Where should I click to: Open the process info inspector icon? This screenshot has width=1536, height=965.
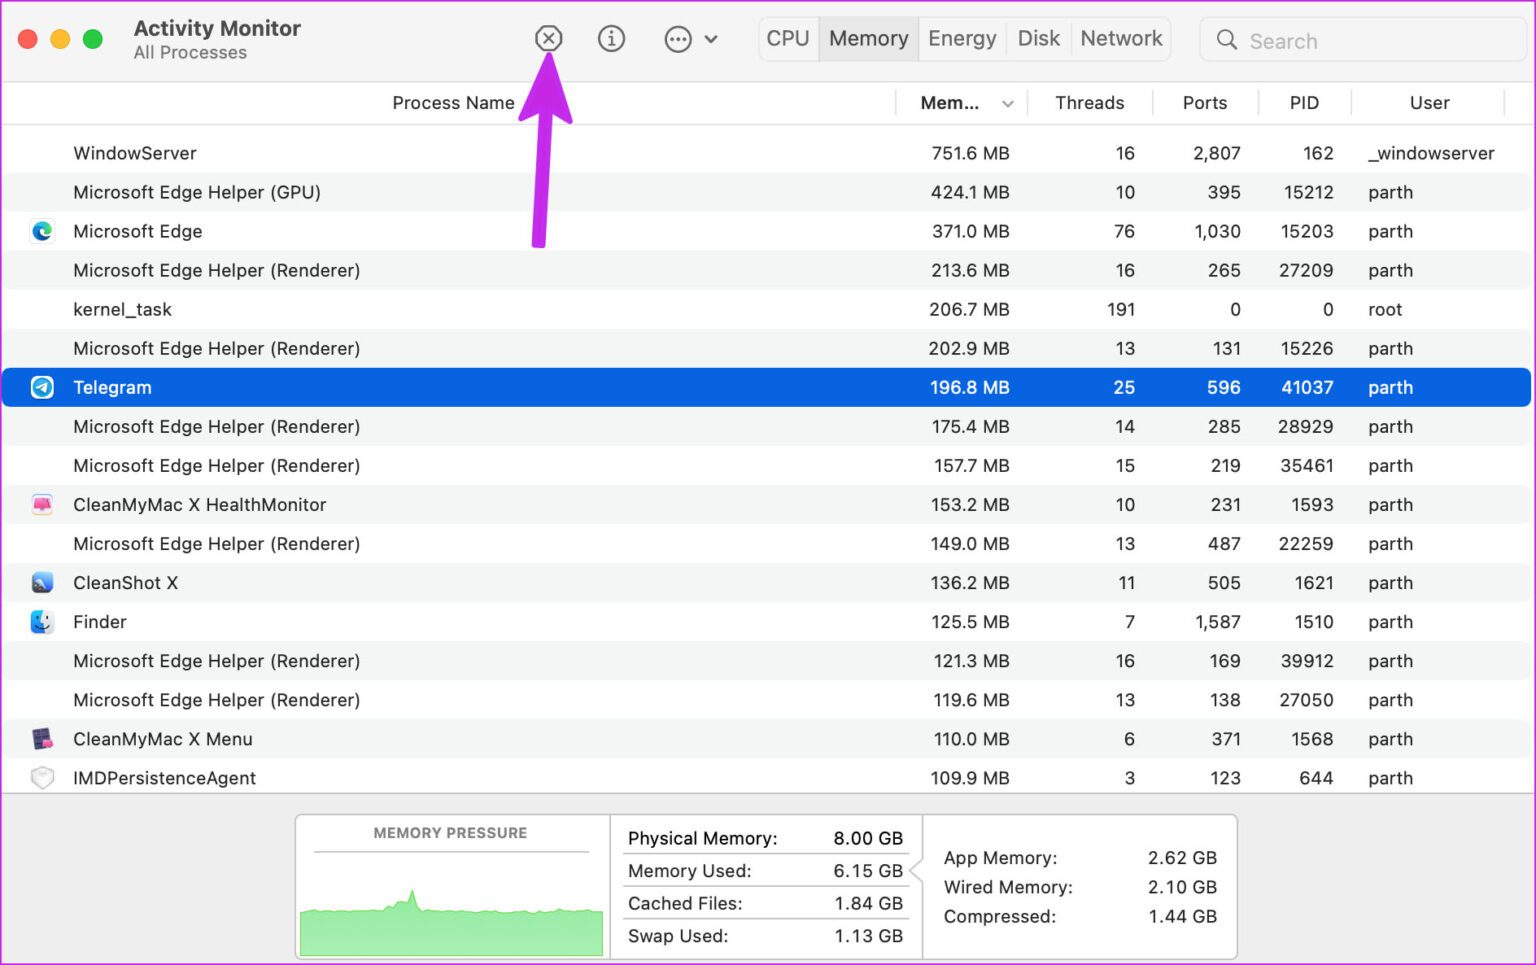(x=611, y=39)
